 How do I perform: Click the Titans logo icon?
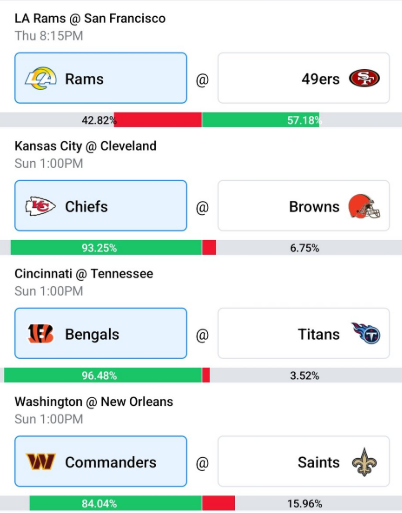coord(366,333)
